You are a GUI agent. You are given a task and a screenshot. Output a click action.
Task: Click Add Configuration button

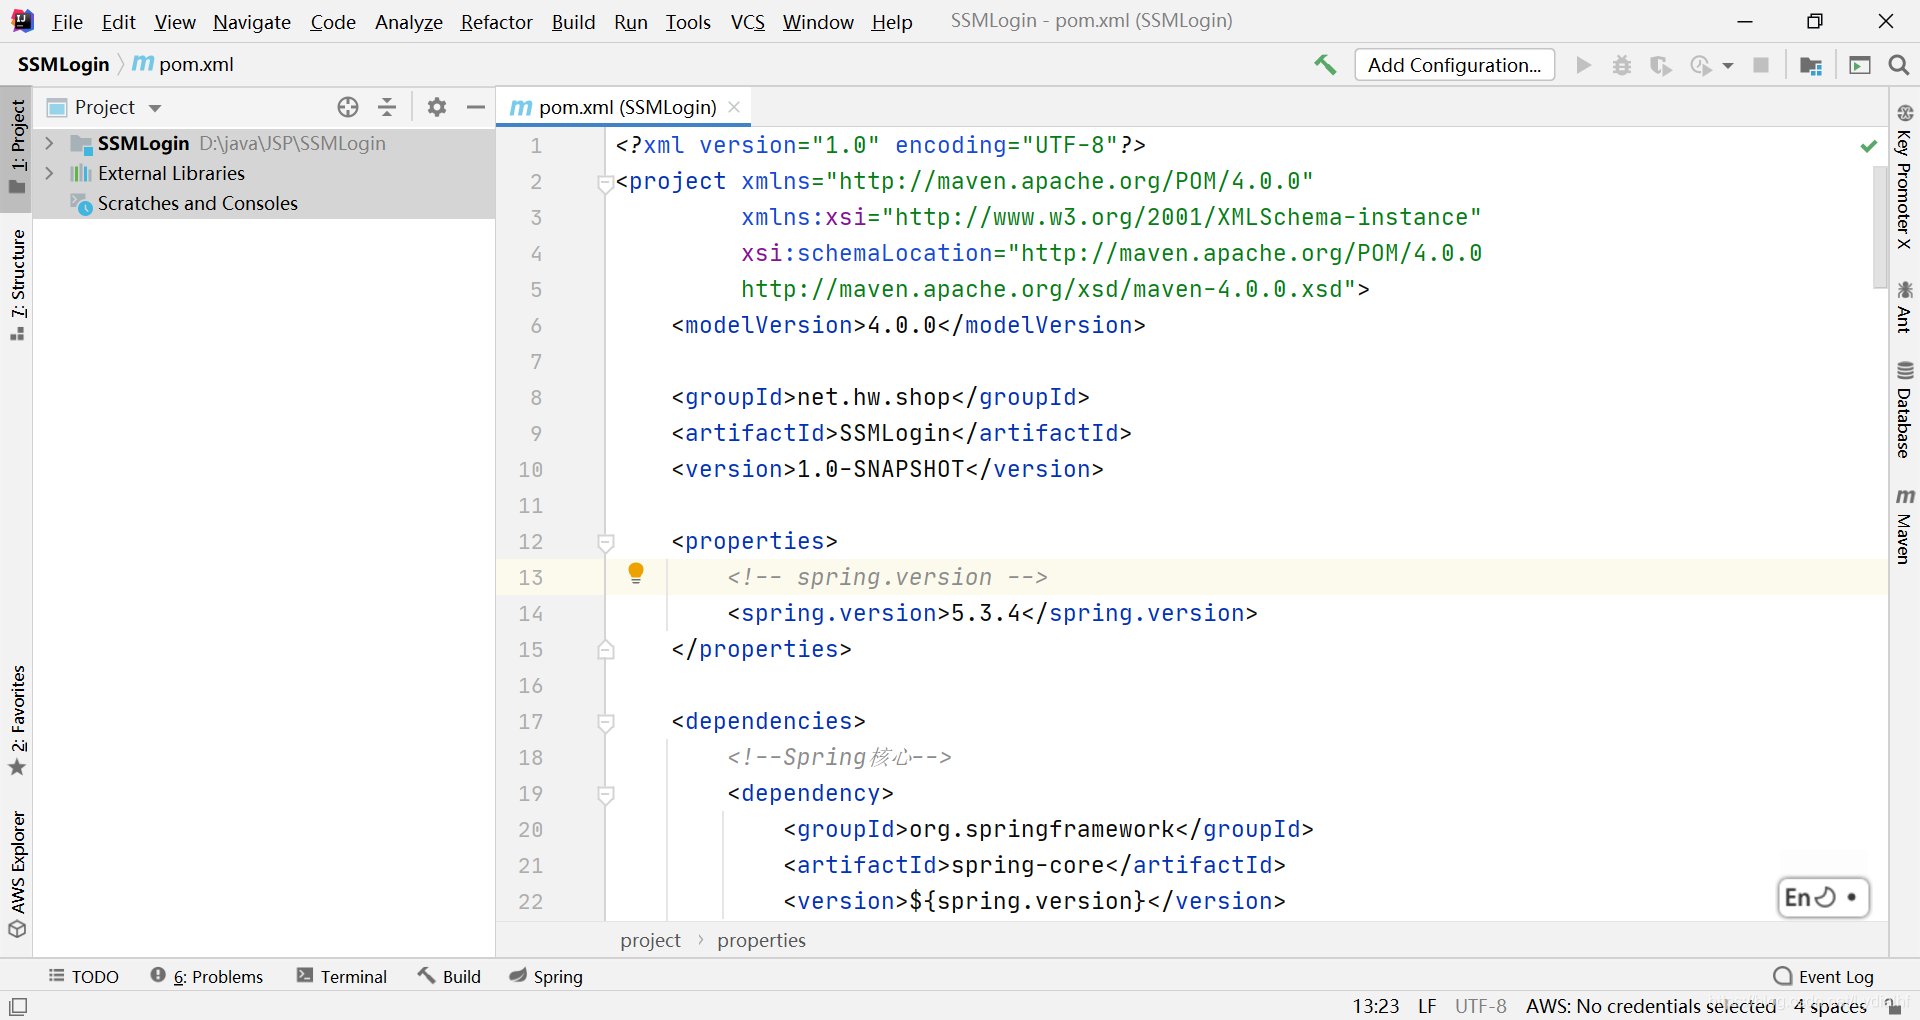tap(1454, 65)
